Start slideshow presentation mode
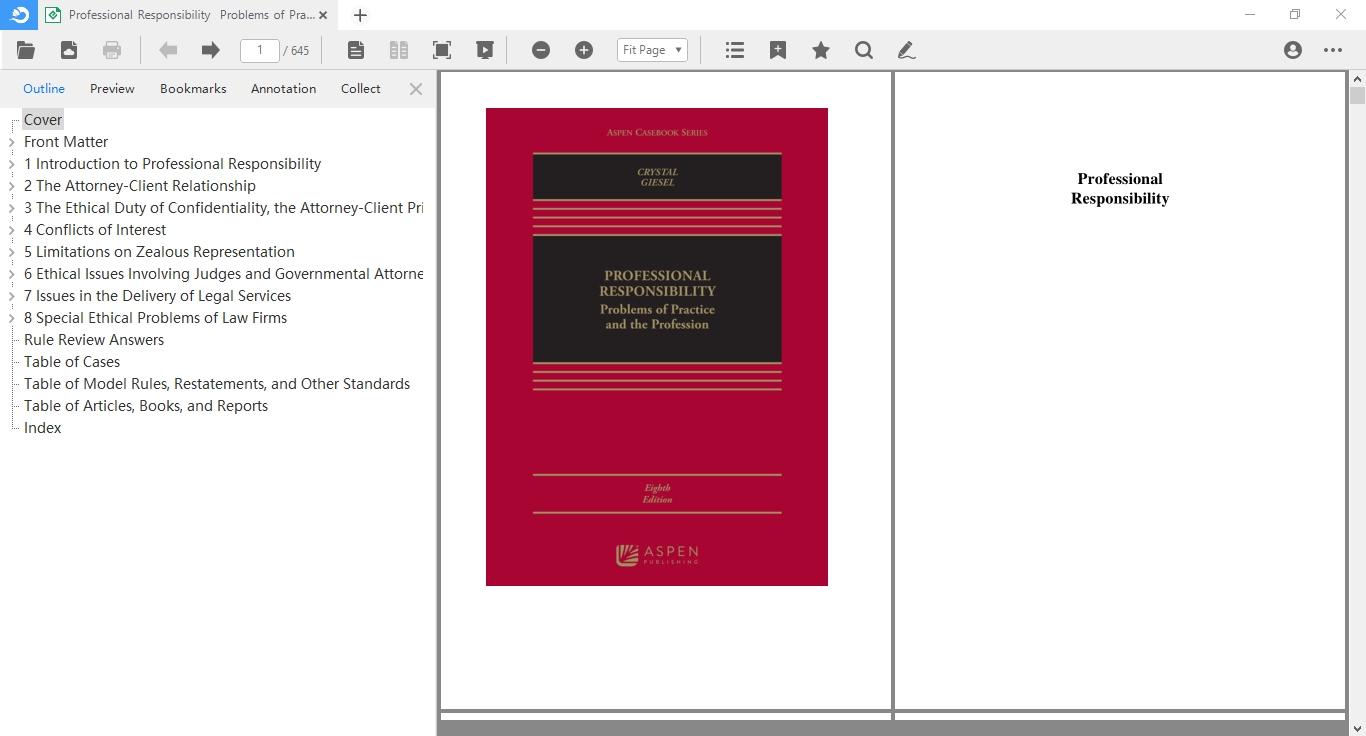 485,50
